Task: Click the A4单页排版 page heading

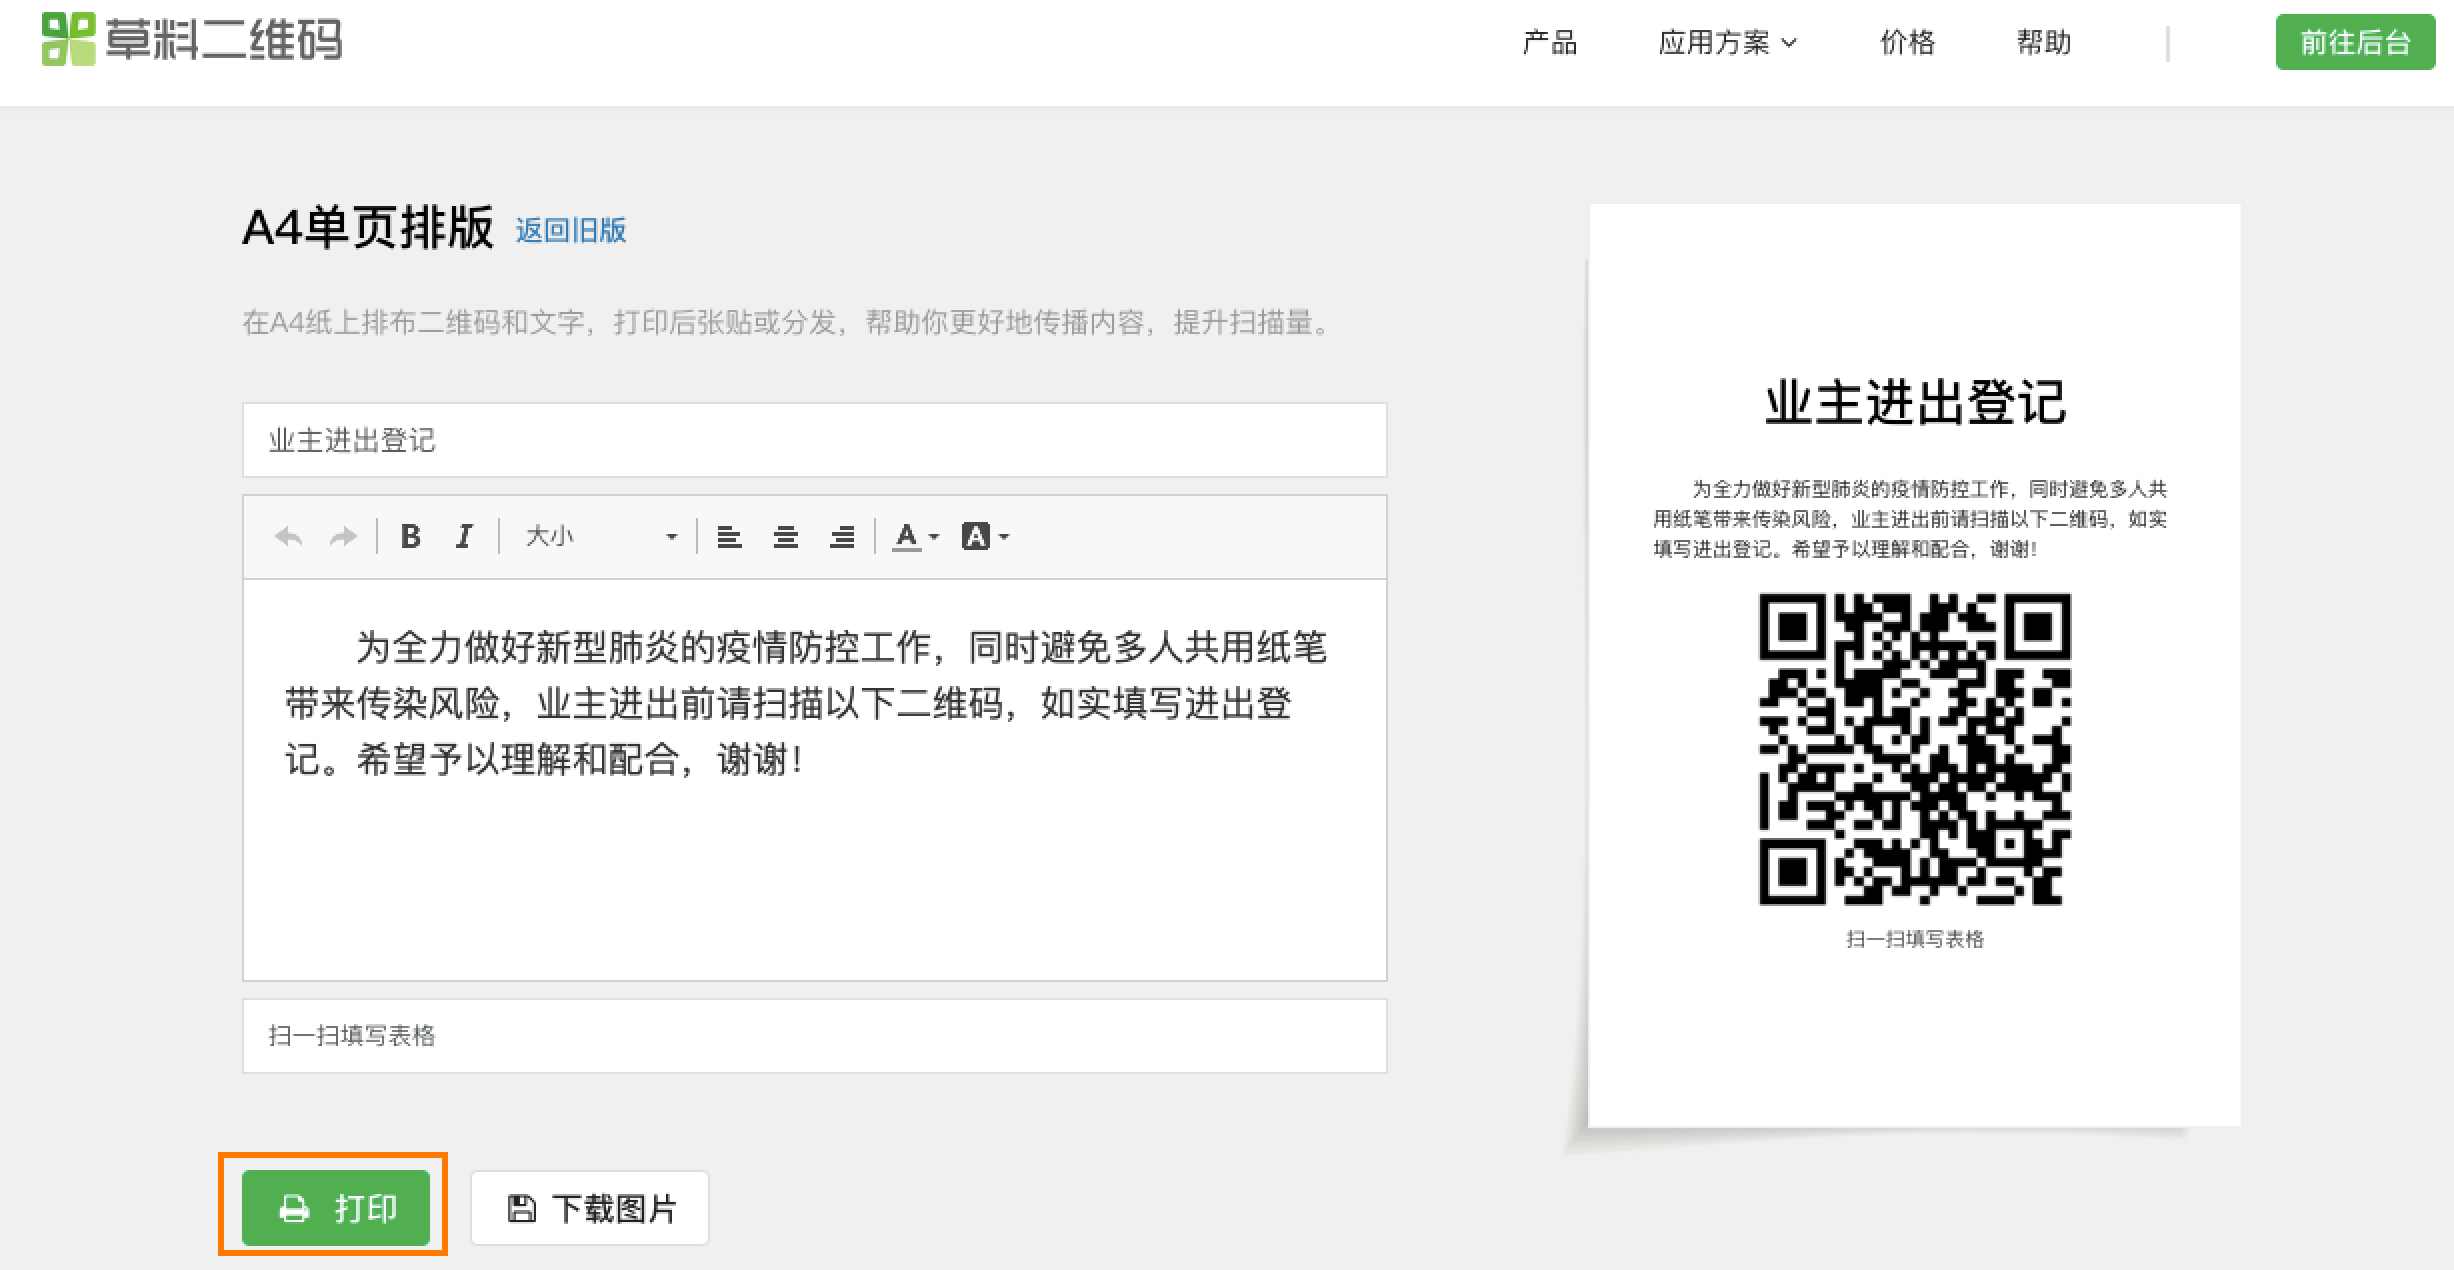Action: (368, 228)
